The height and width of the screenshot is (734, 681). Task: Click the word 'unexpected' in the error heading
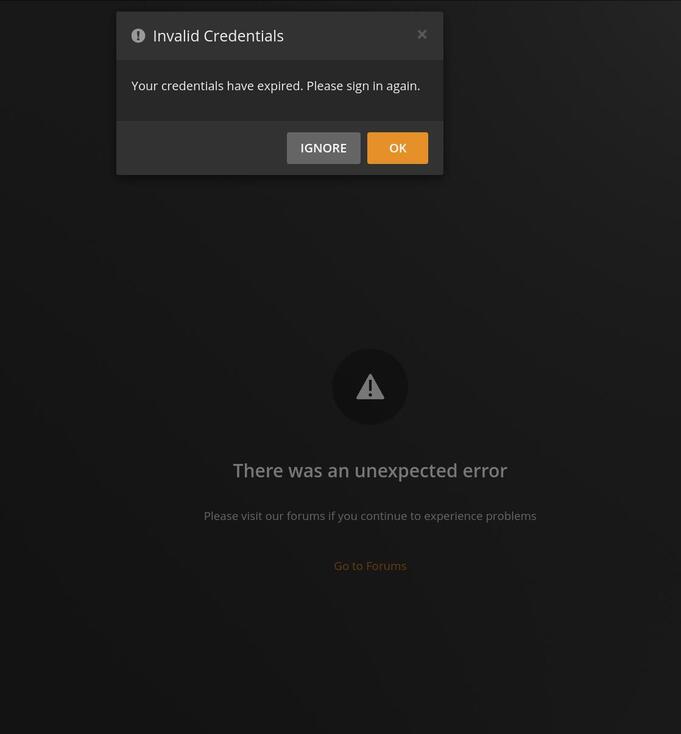pos(406,471)
